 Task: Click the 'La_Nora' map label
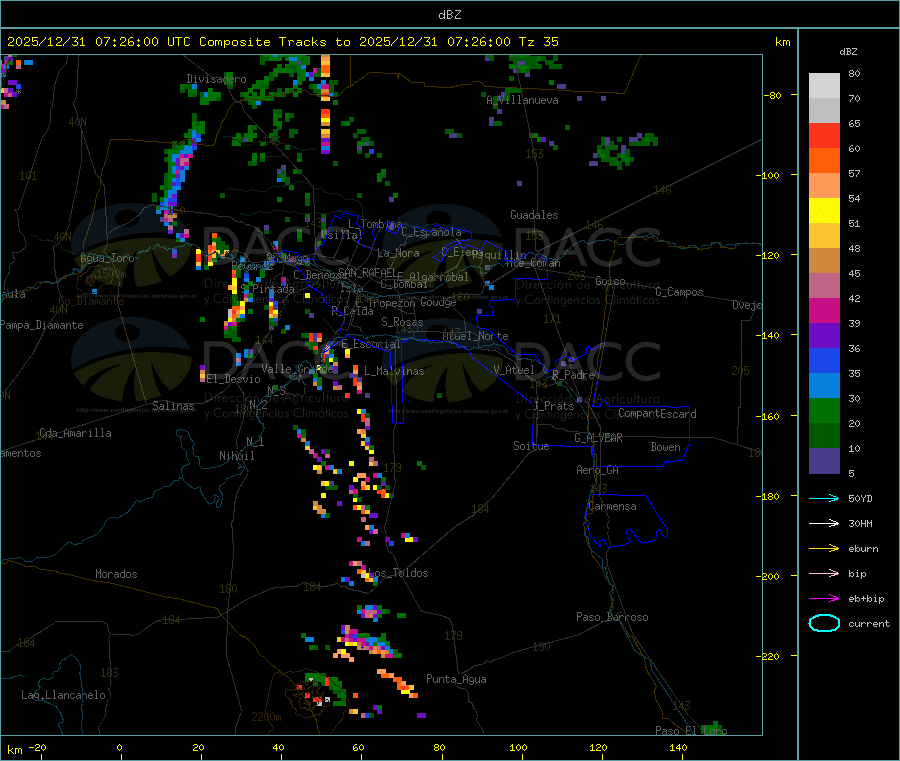(398, 253)
